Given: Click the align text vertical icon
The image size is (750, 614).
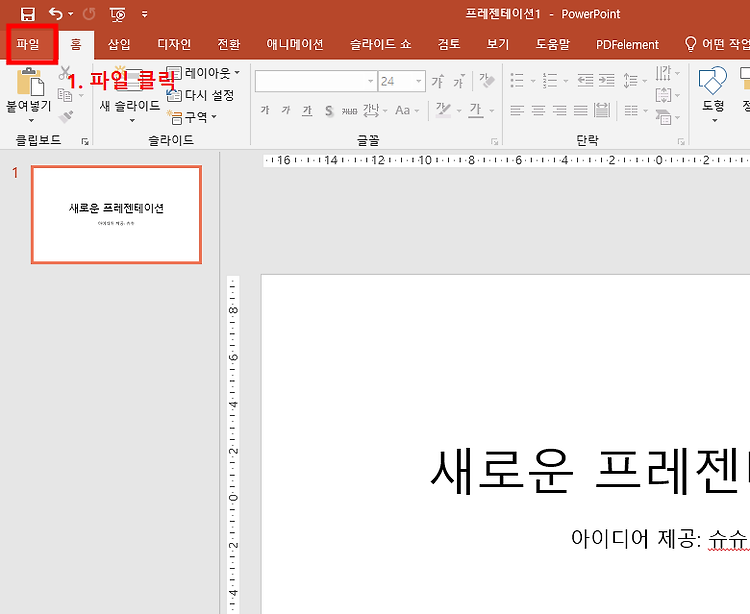Looking at the screenshot, I should [x=663, y=95].
